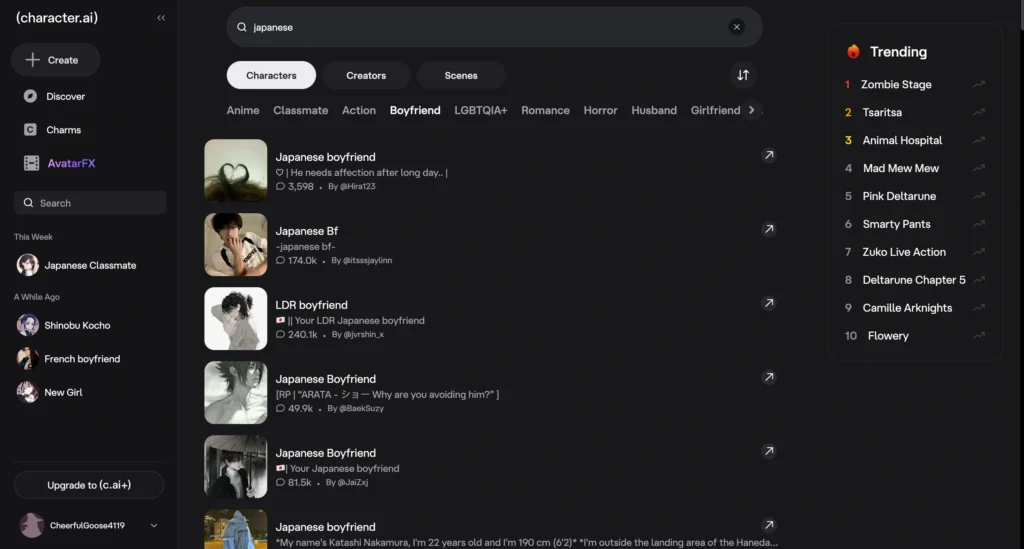Open the Japanese Classmate recent chat
This screenshot has height=549, width=1024.
89,265
